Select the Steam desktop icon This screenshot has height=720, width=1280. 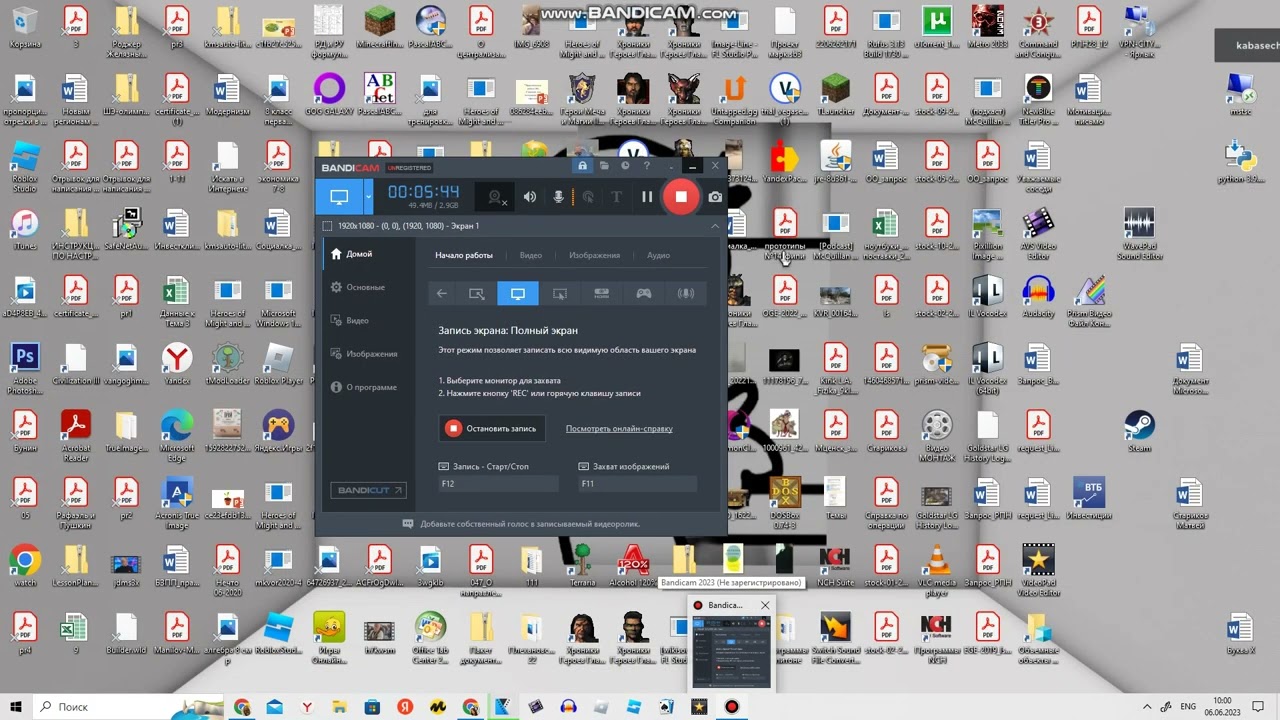click(1139, 431)
